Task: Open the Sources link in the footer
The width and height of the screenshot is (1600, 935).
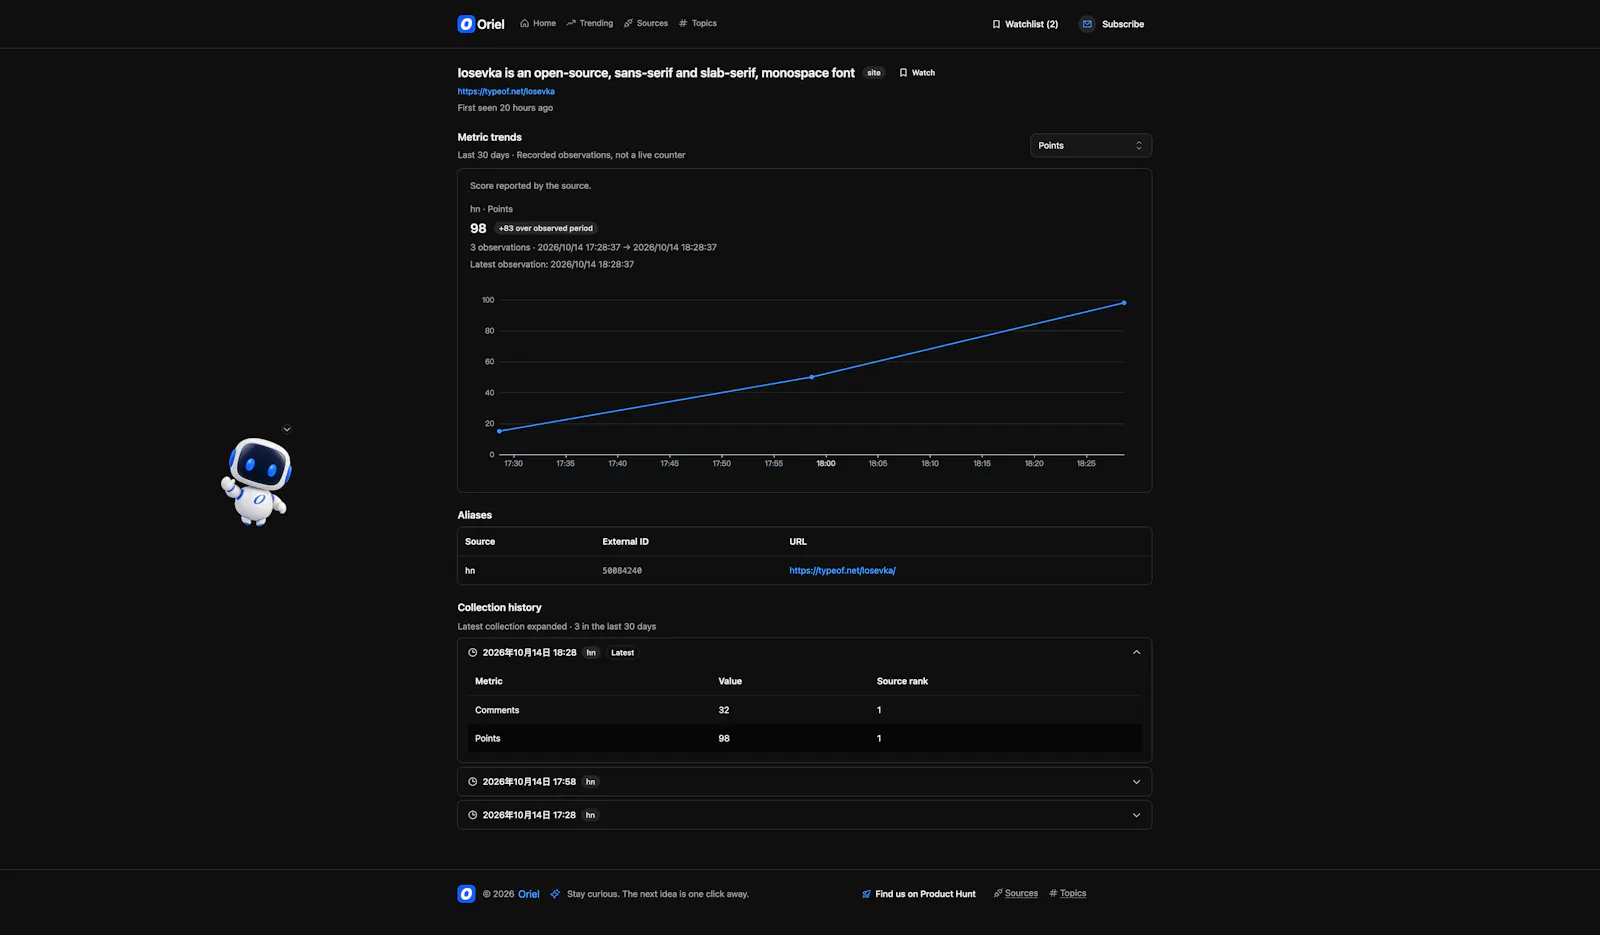Action: [1016, 894]
